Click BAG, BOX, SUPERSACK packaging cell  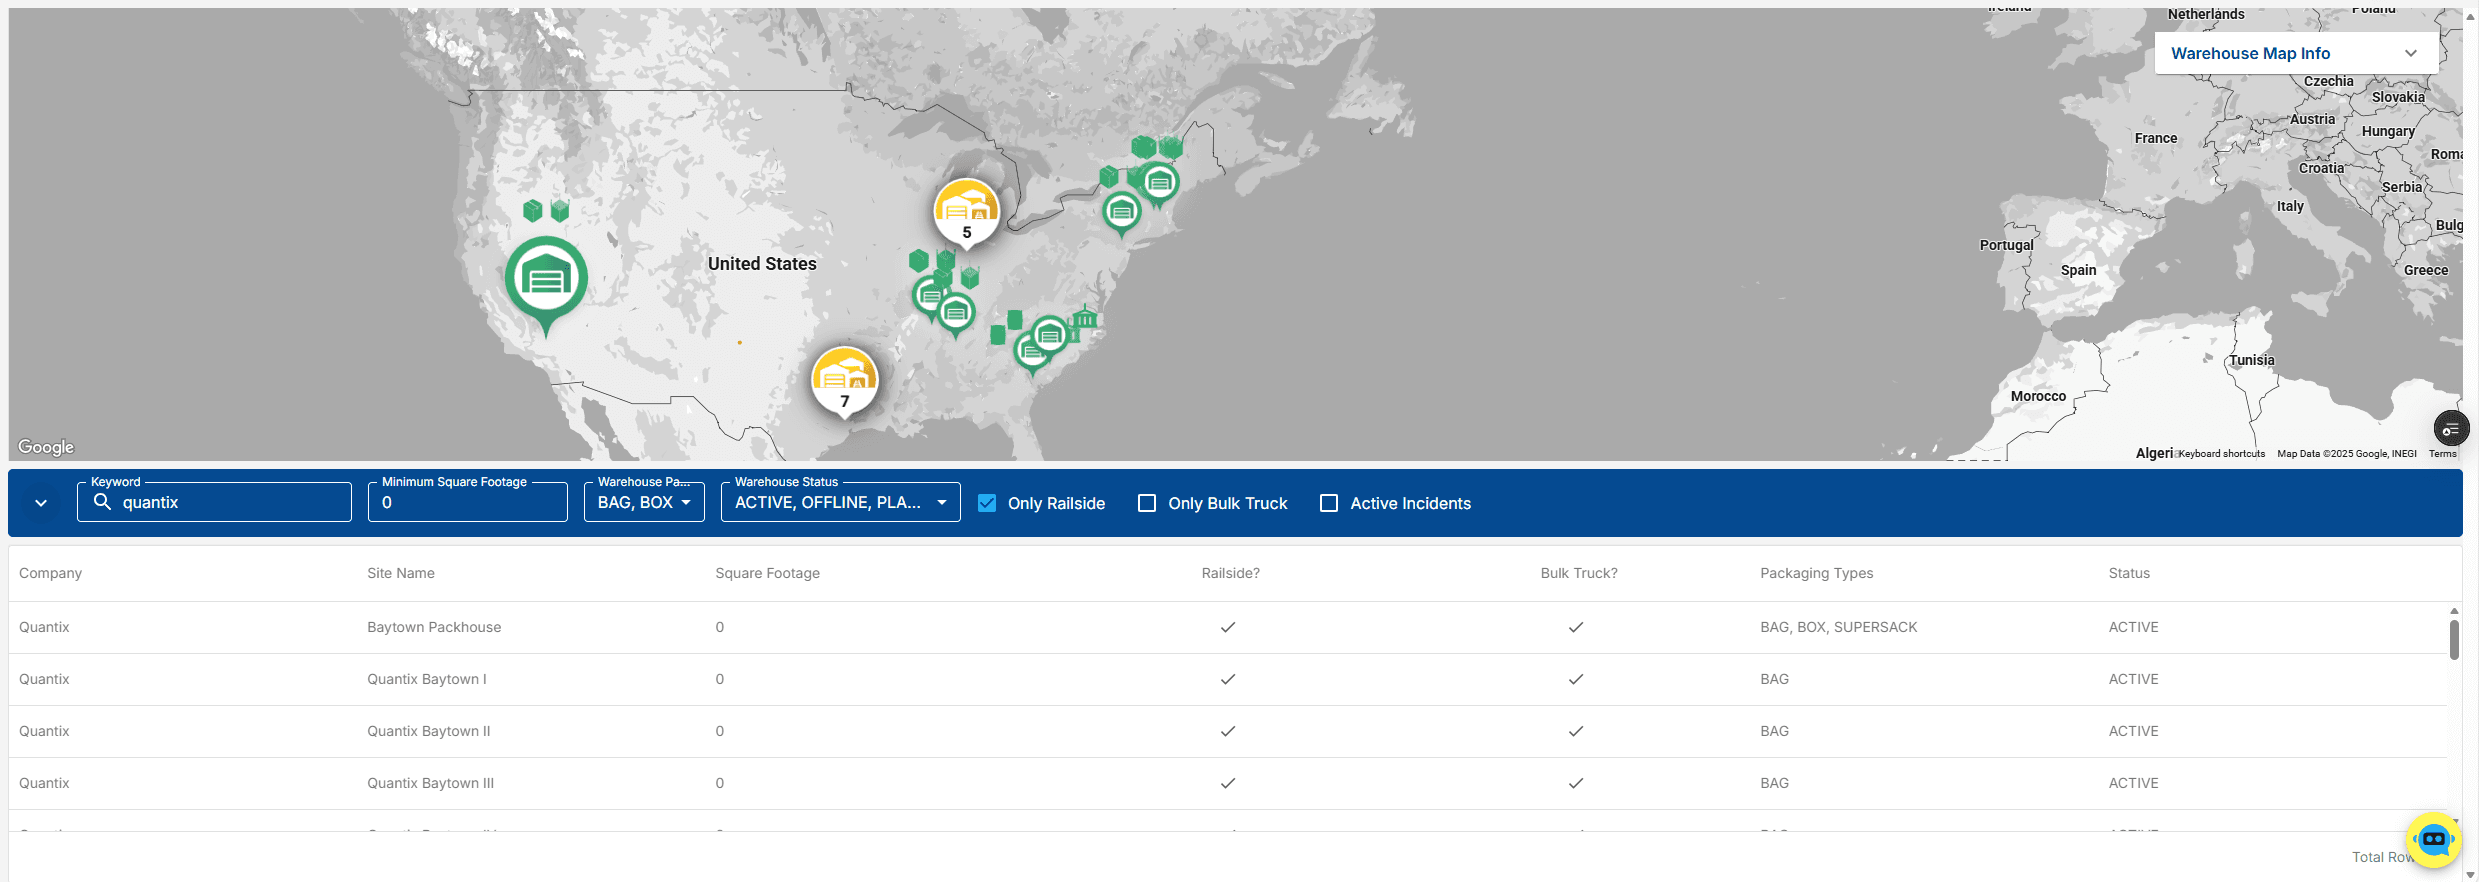1839,627
